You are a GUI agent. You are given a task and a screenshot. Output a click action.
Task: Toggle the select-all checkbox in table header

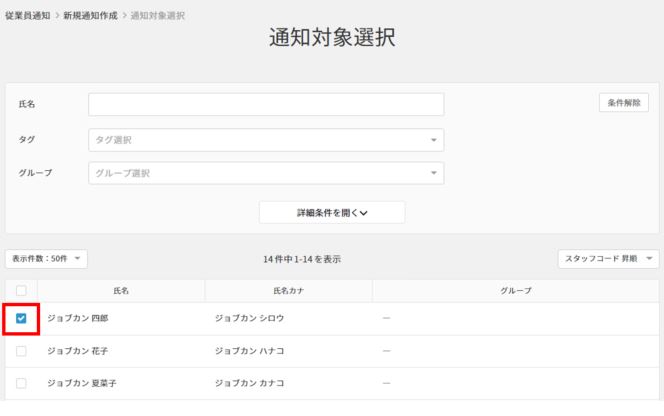(21, 290)
